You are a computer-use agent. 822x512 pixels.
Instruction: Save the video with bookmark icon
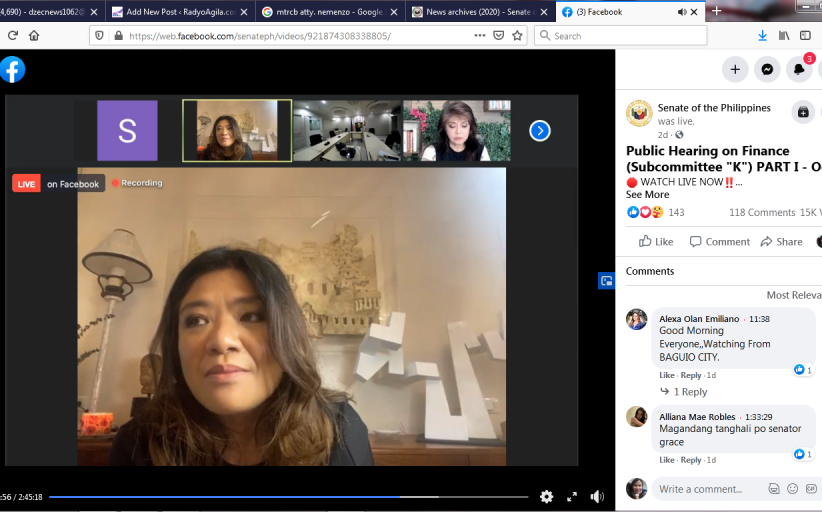click(803, 112)
